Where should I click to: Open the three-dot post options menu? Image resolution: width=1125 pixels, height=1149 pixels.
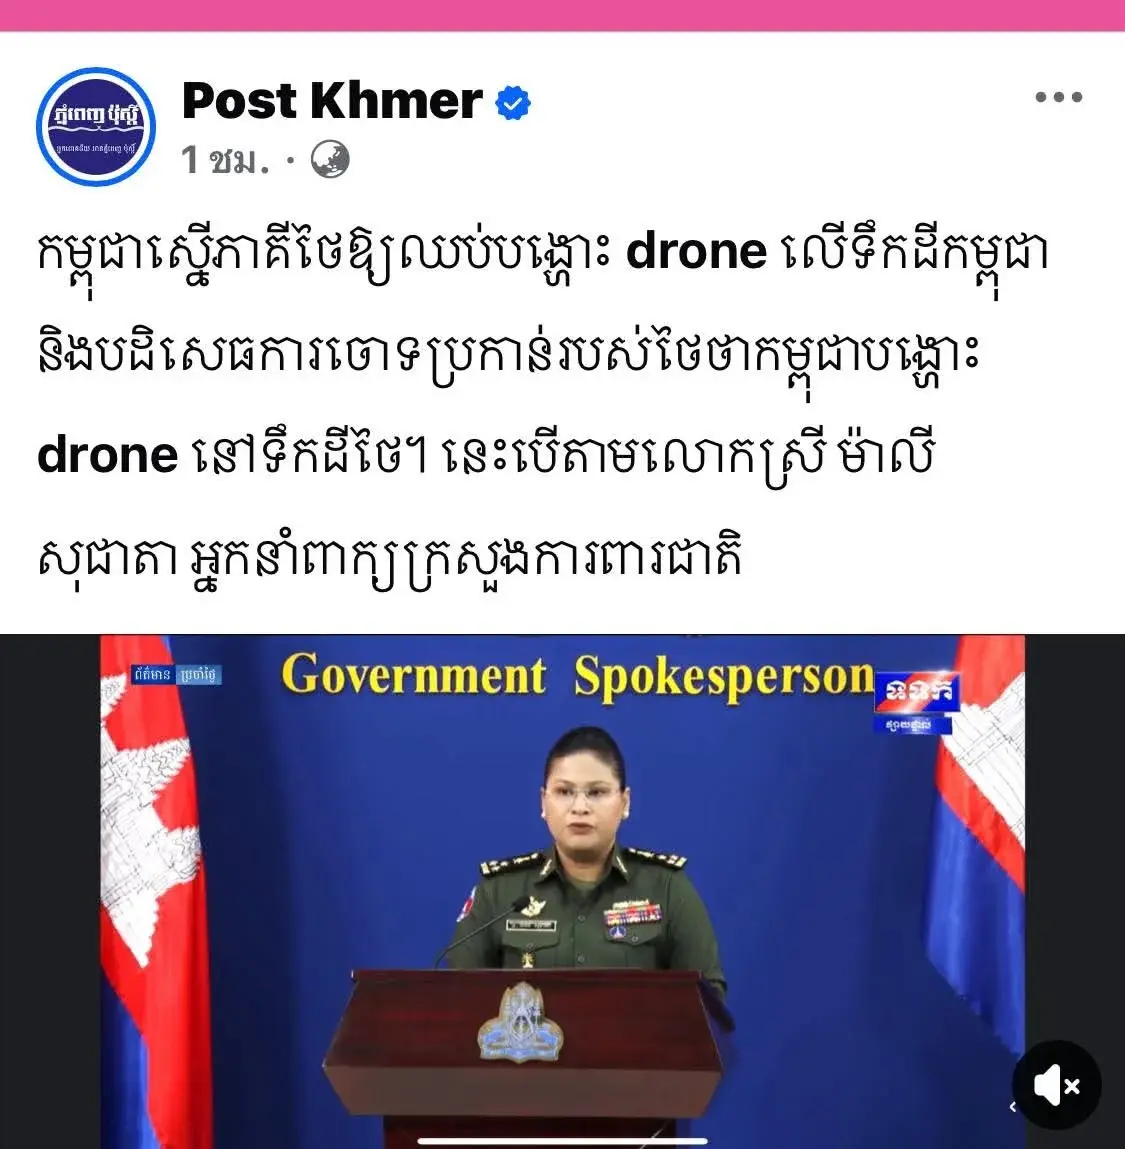coord(1058,97)
